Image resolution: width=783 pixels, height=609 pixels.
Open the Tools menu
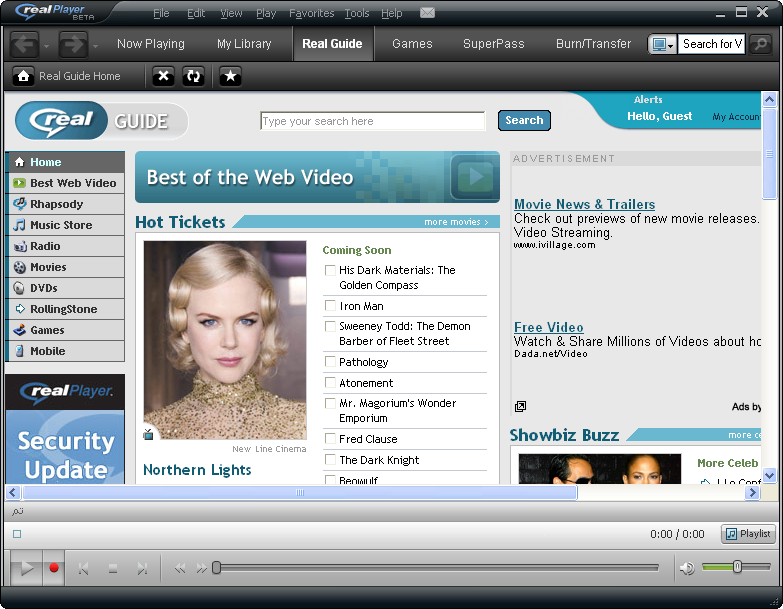point(357,13)
